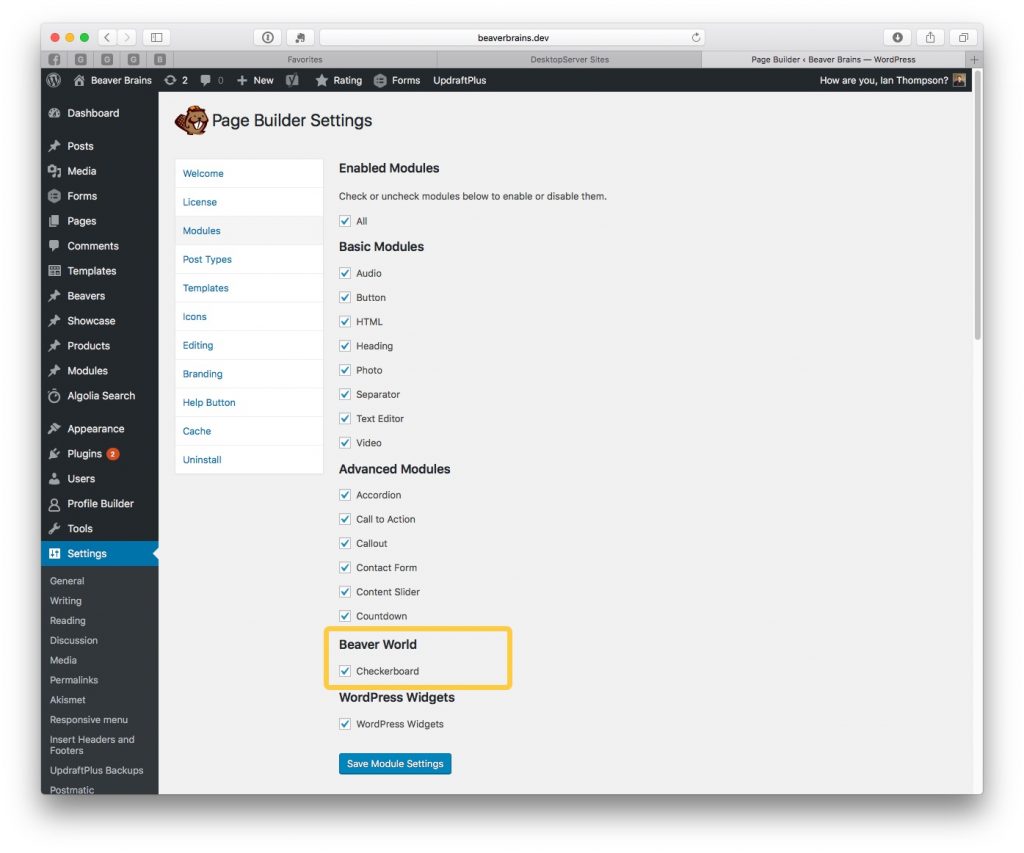1024x853 pixels.
Task: Disable the HTML module checkbox
Action: click(x=345, y=321)
